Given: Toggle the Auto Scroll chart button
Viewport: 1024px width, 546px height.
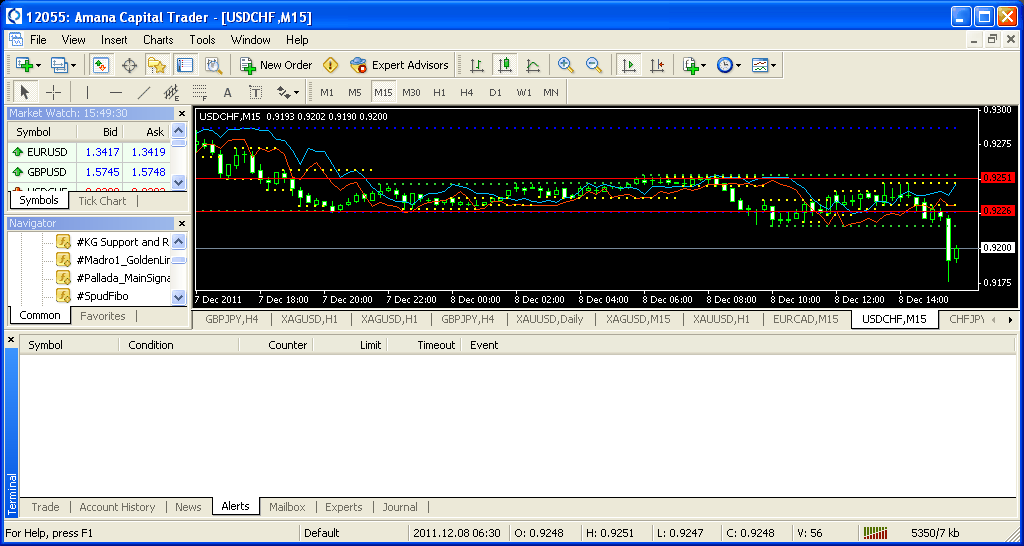Looking at the screenshot, I should click(628, 65).
